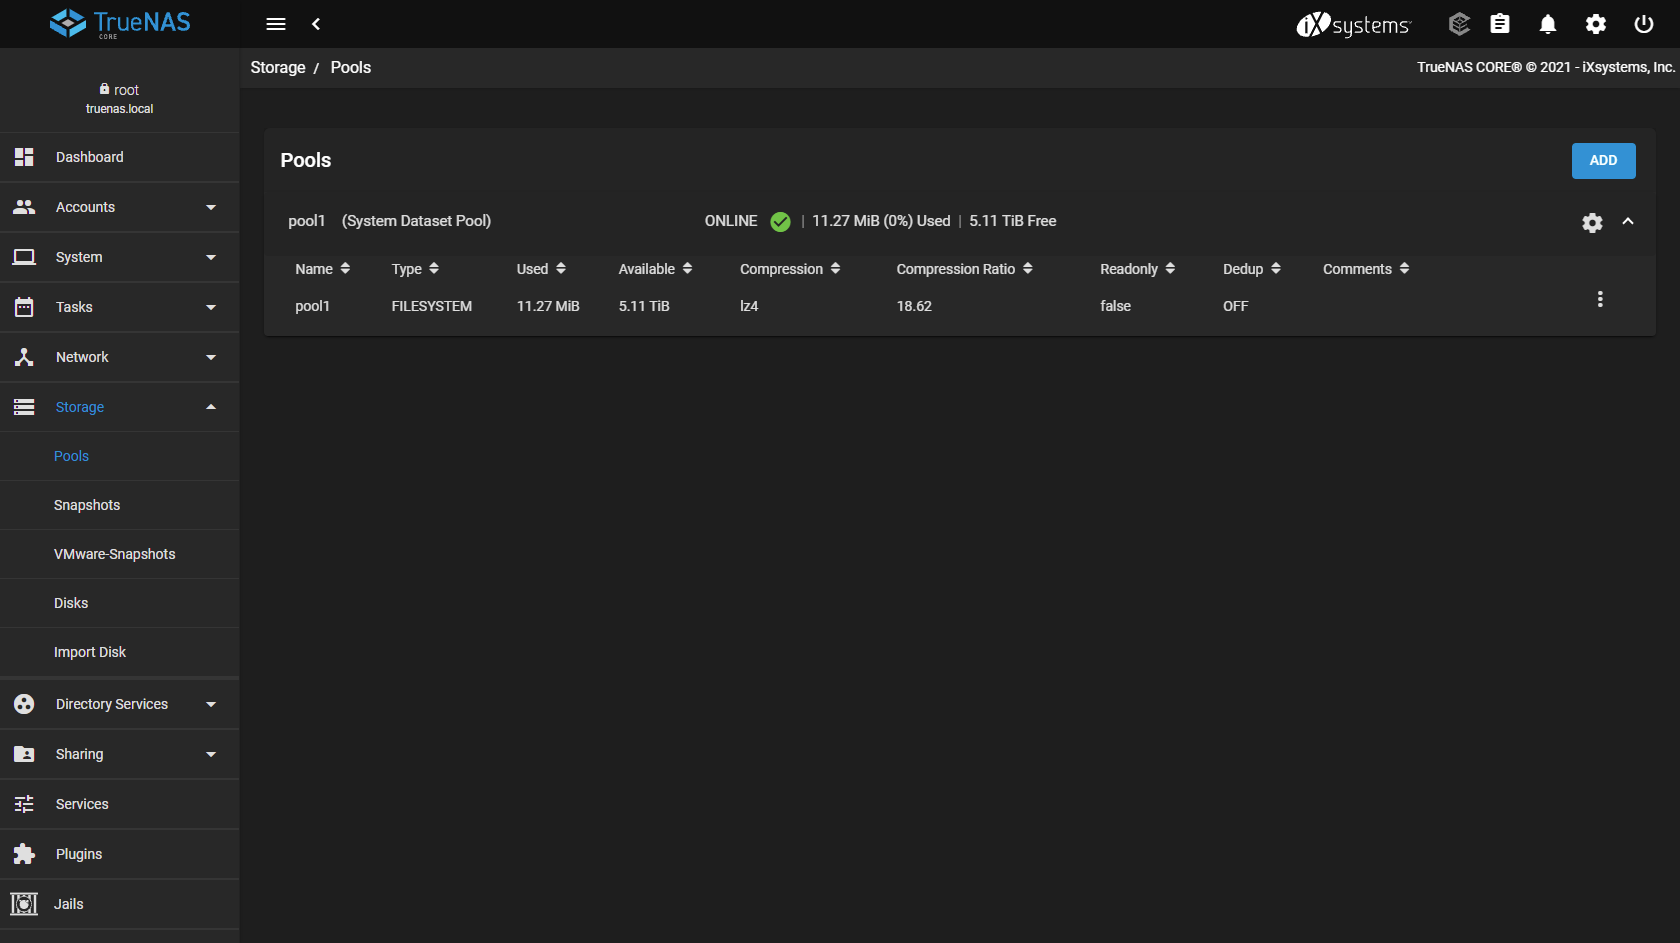Collapse the Storage menu arrow
Viewport: 1680px width, 943px height.
211,407
